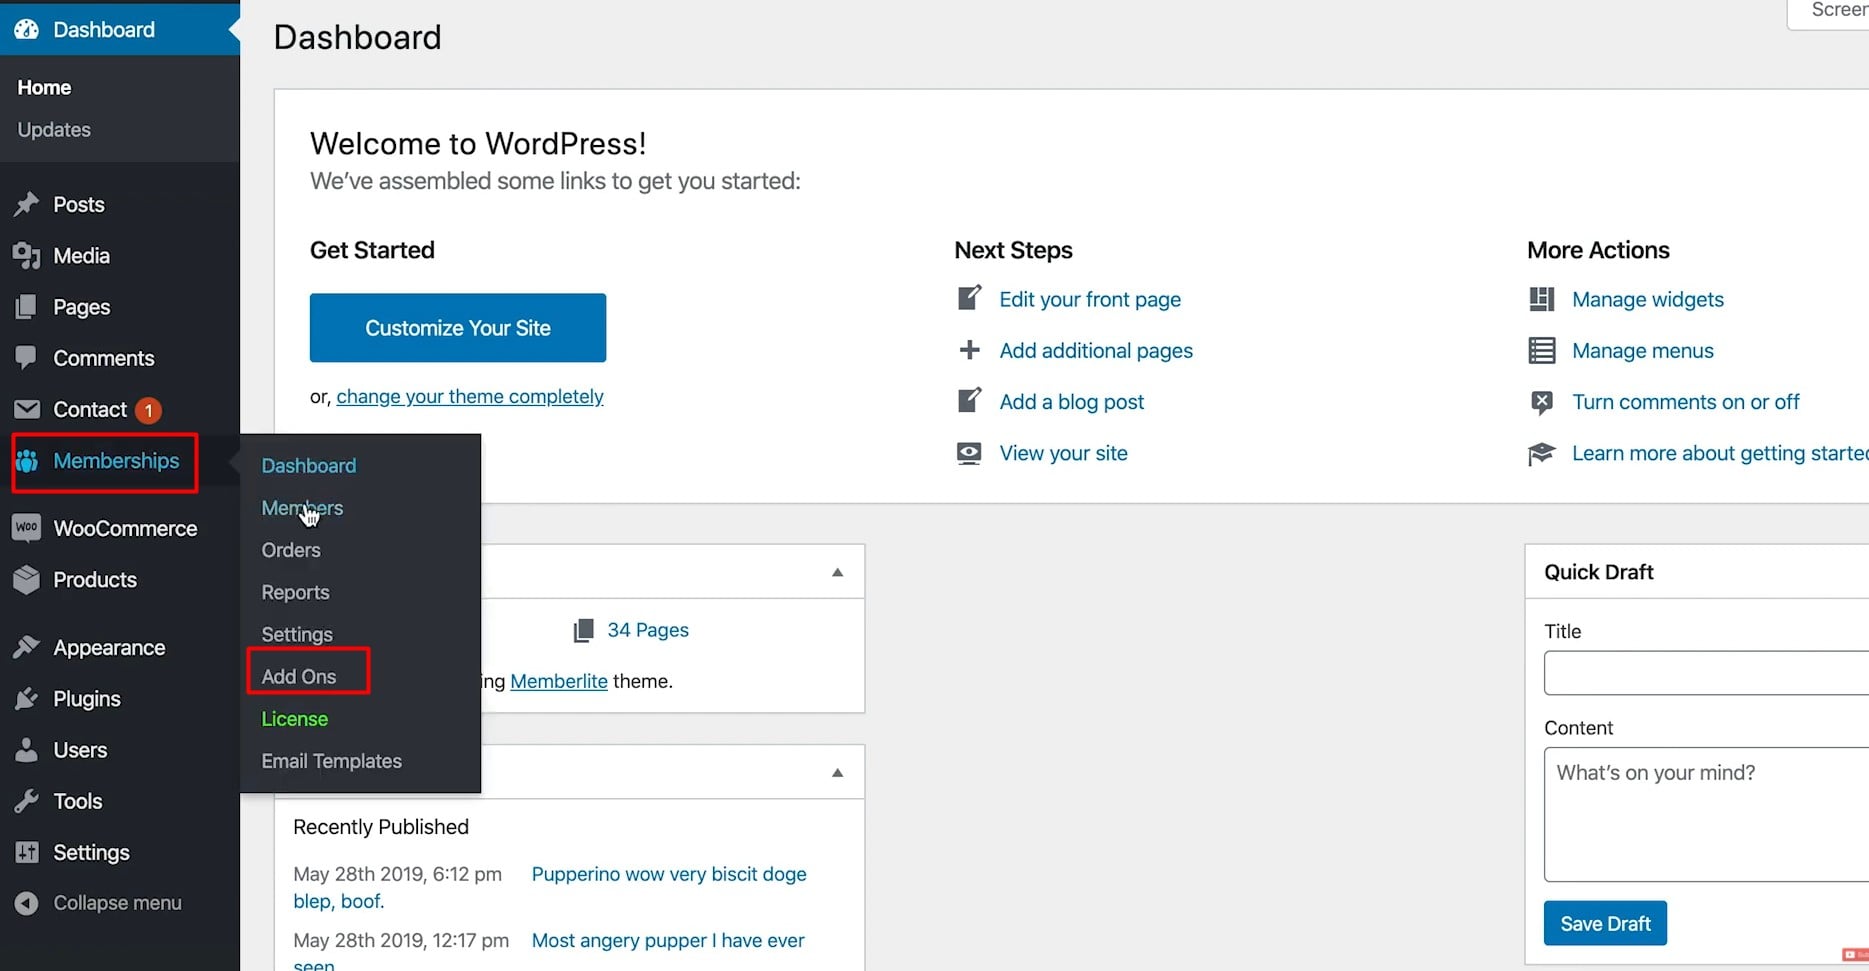Open the Most angery pupper post link
The image size is (1869, 971).
click(x=668, y=940)
